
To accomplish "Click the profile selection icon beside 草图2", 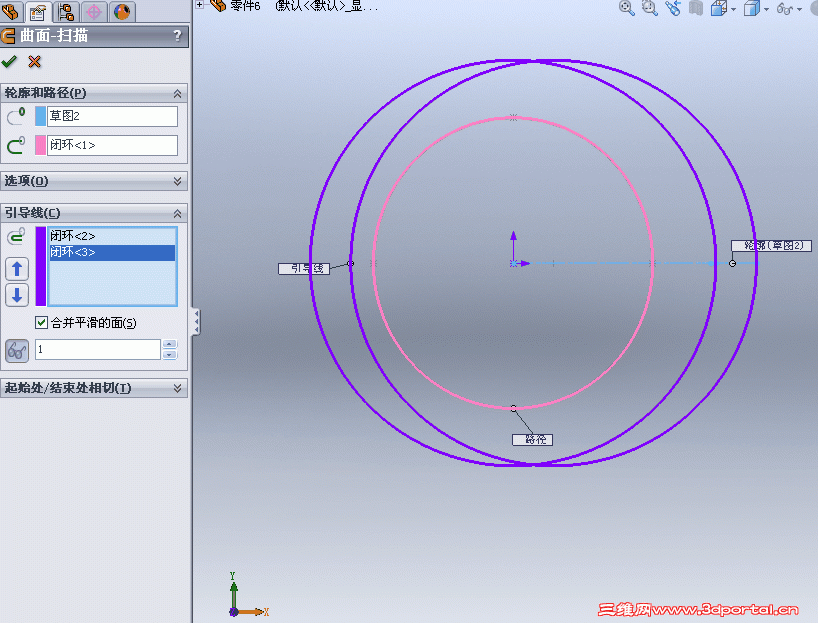I will pyautogui.click(x=16, y=116).
